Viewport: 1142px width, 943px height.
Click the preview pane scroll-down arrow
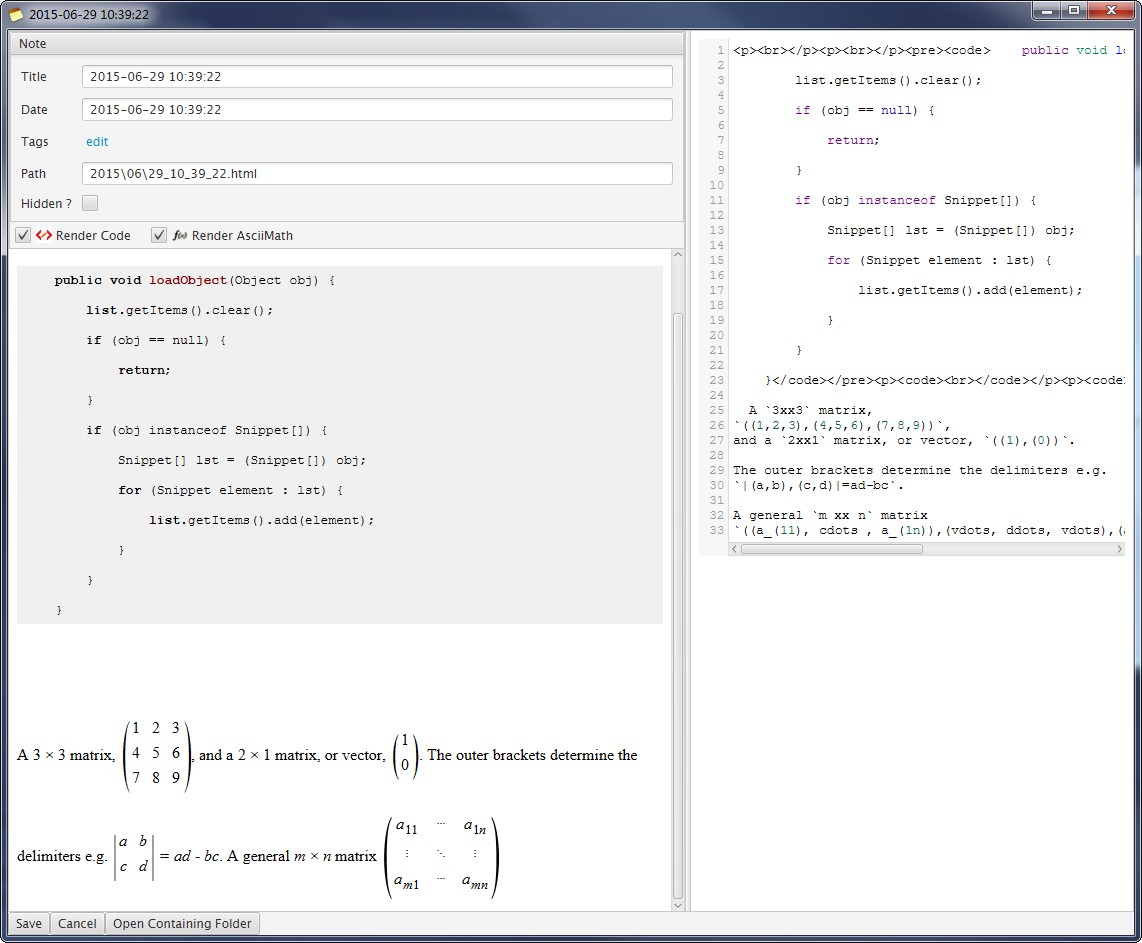(x=677, y=905)
